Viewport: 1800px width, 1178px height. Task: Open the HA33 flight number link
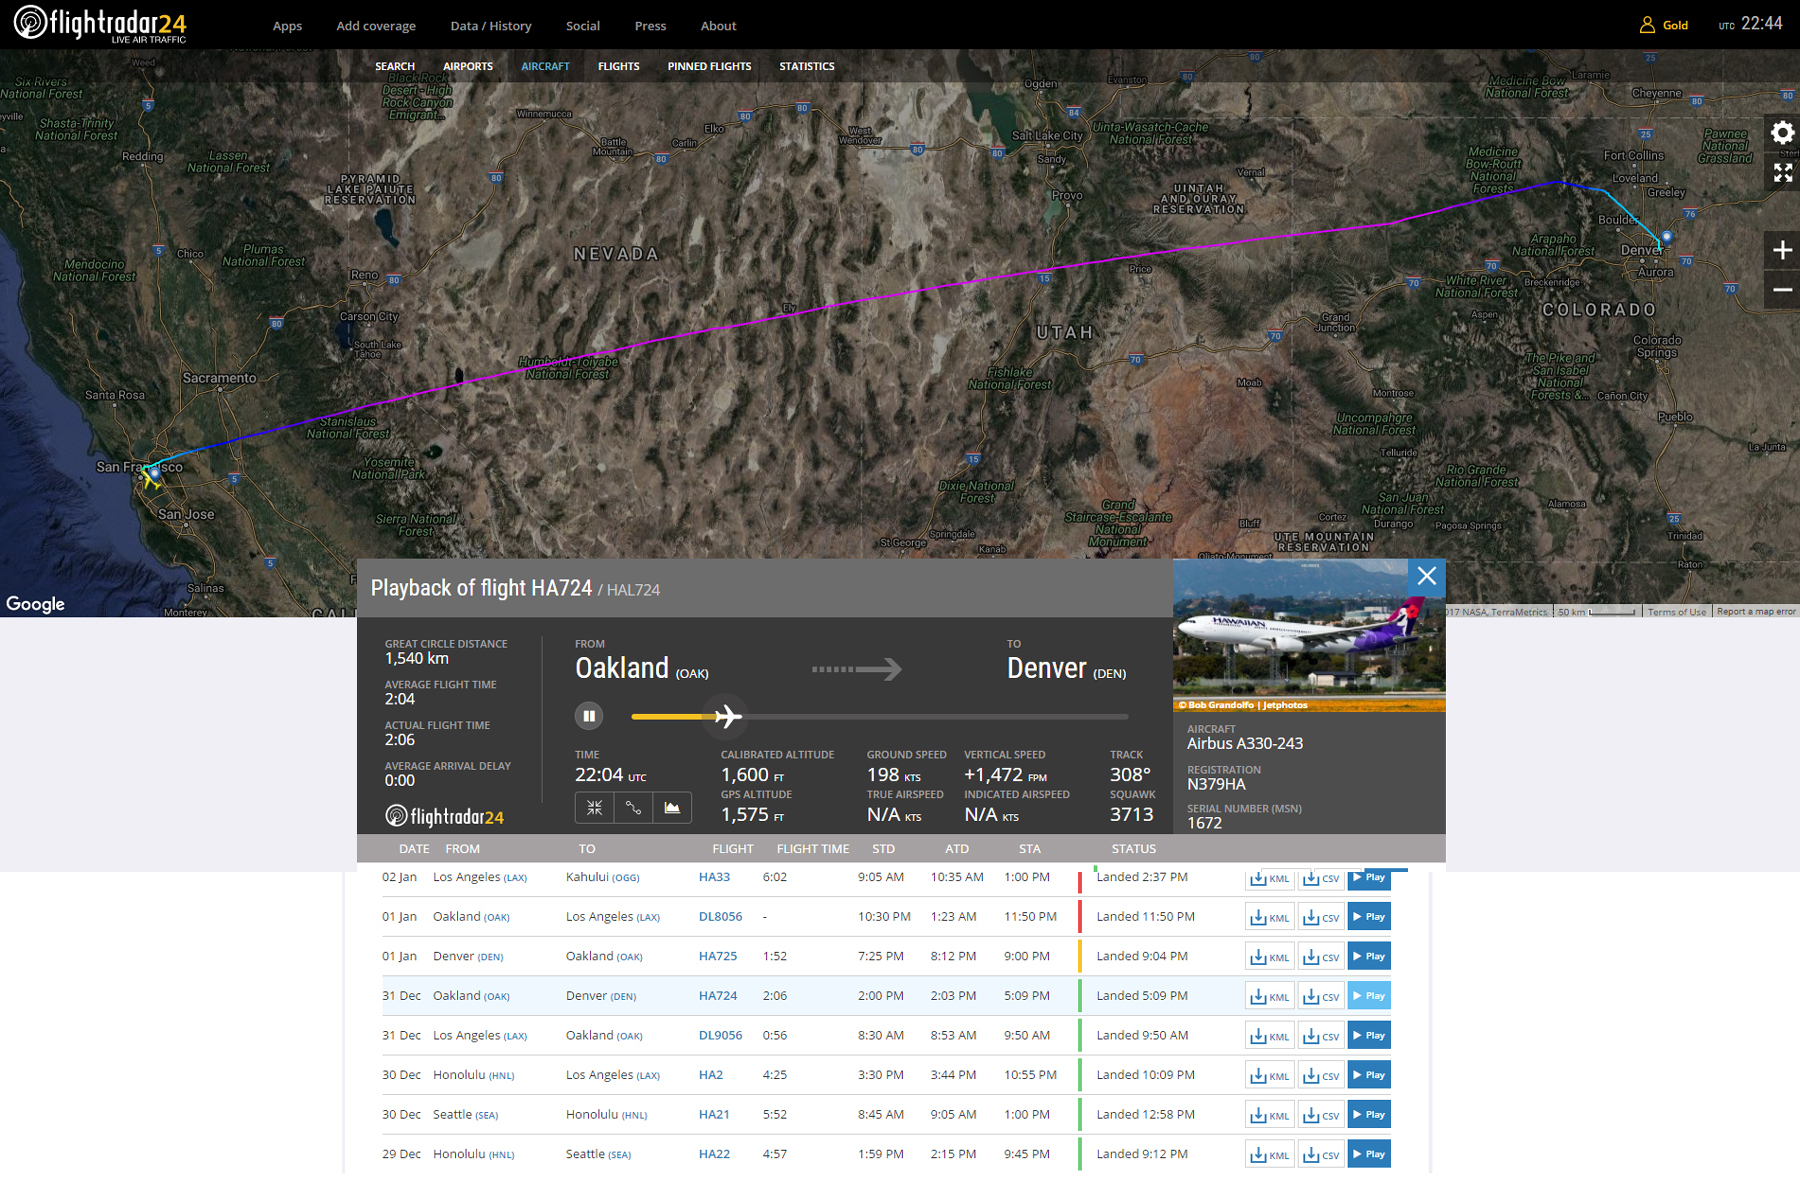714,877
